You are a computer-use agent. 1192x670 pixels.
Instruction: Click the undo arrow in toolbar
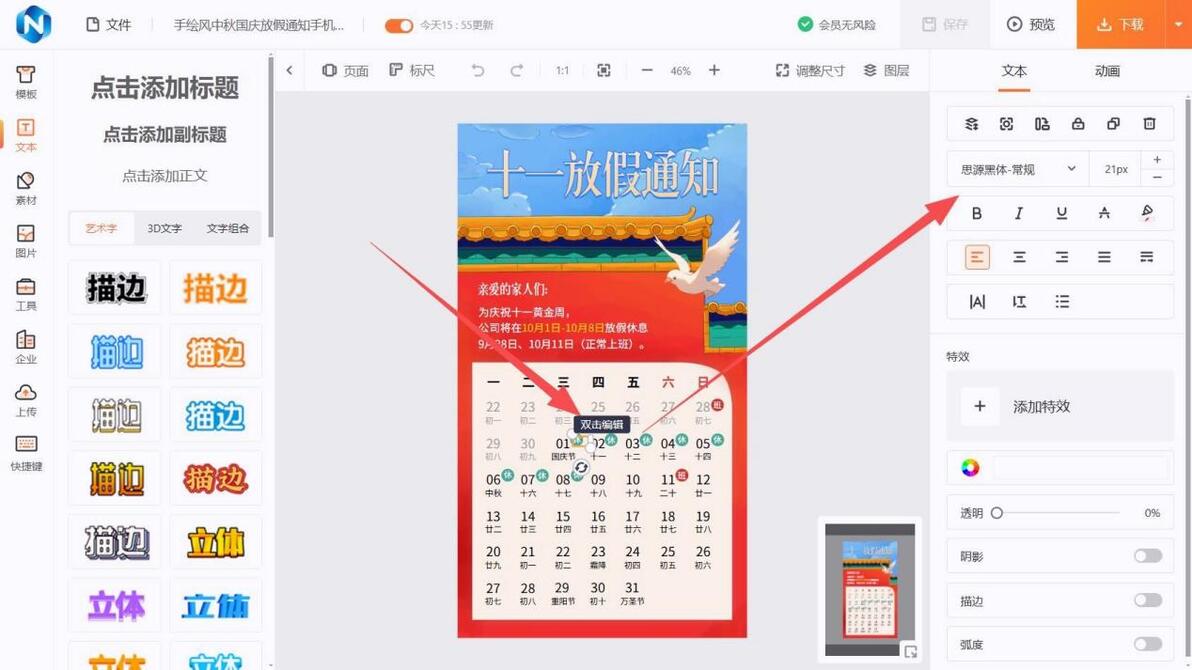[x=477, y=71]
